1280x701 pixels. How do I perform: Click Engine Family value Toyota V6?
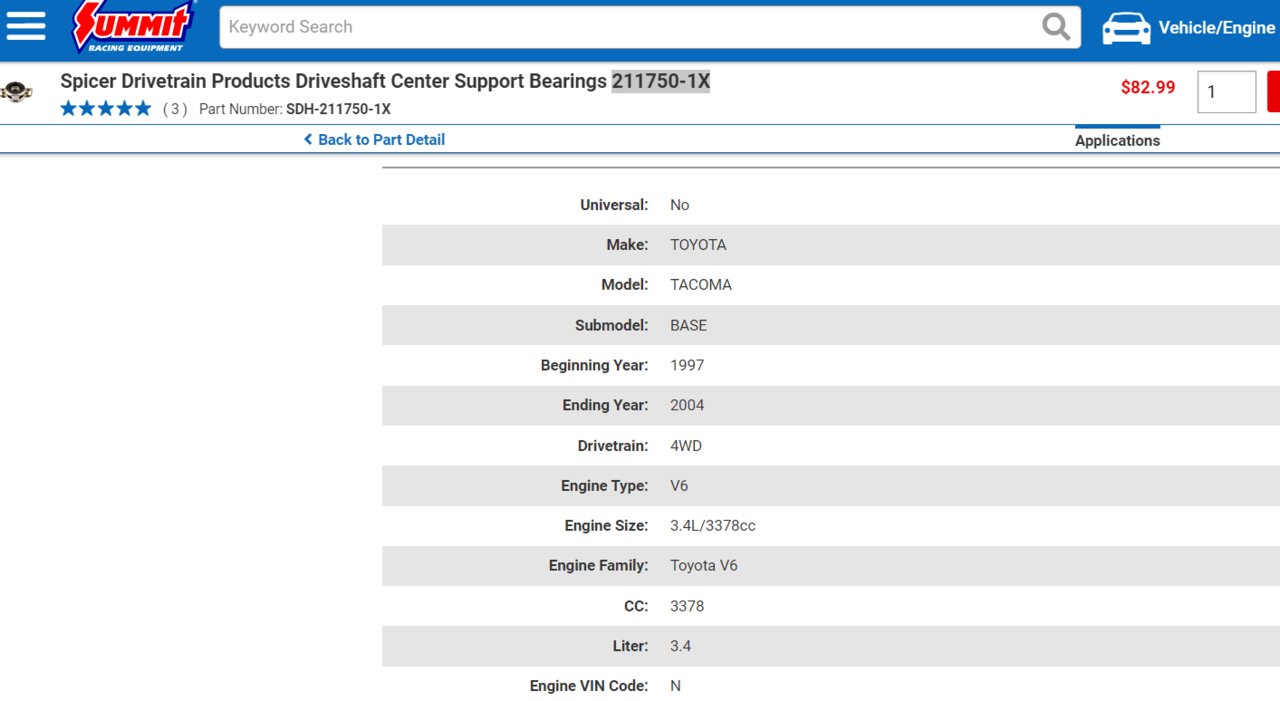pyautogui.click(x=704, y=566)
